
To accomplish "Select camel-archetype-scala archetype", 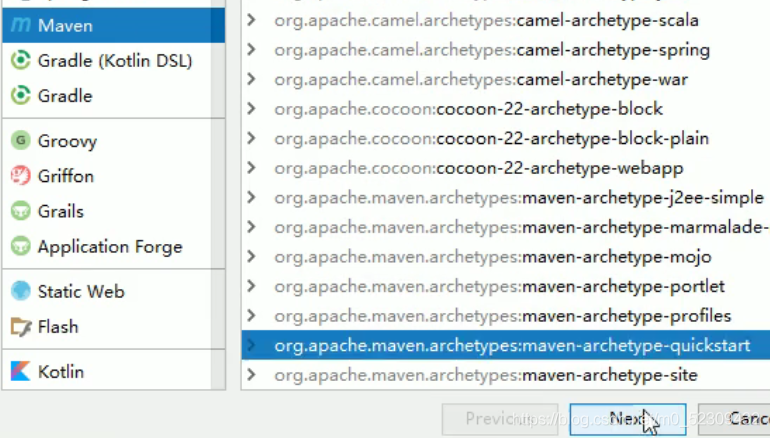I will coord(486,20).
